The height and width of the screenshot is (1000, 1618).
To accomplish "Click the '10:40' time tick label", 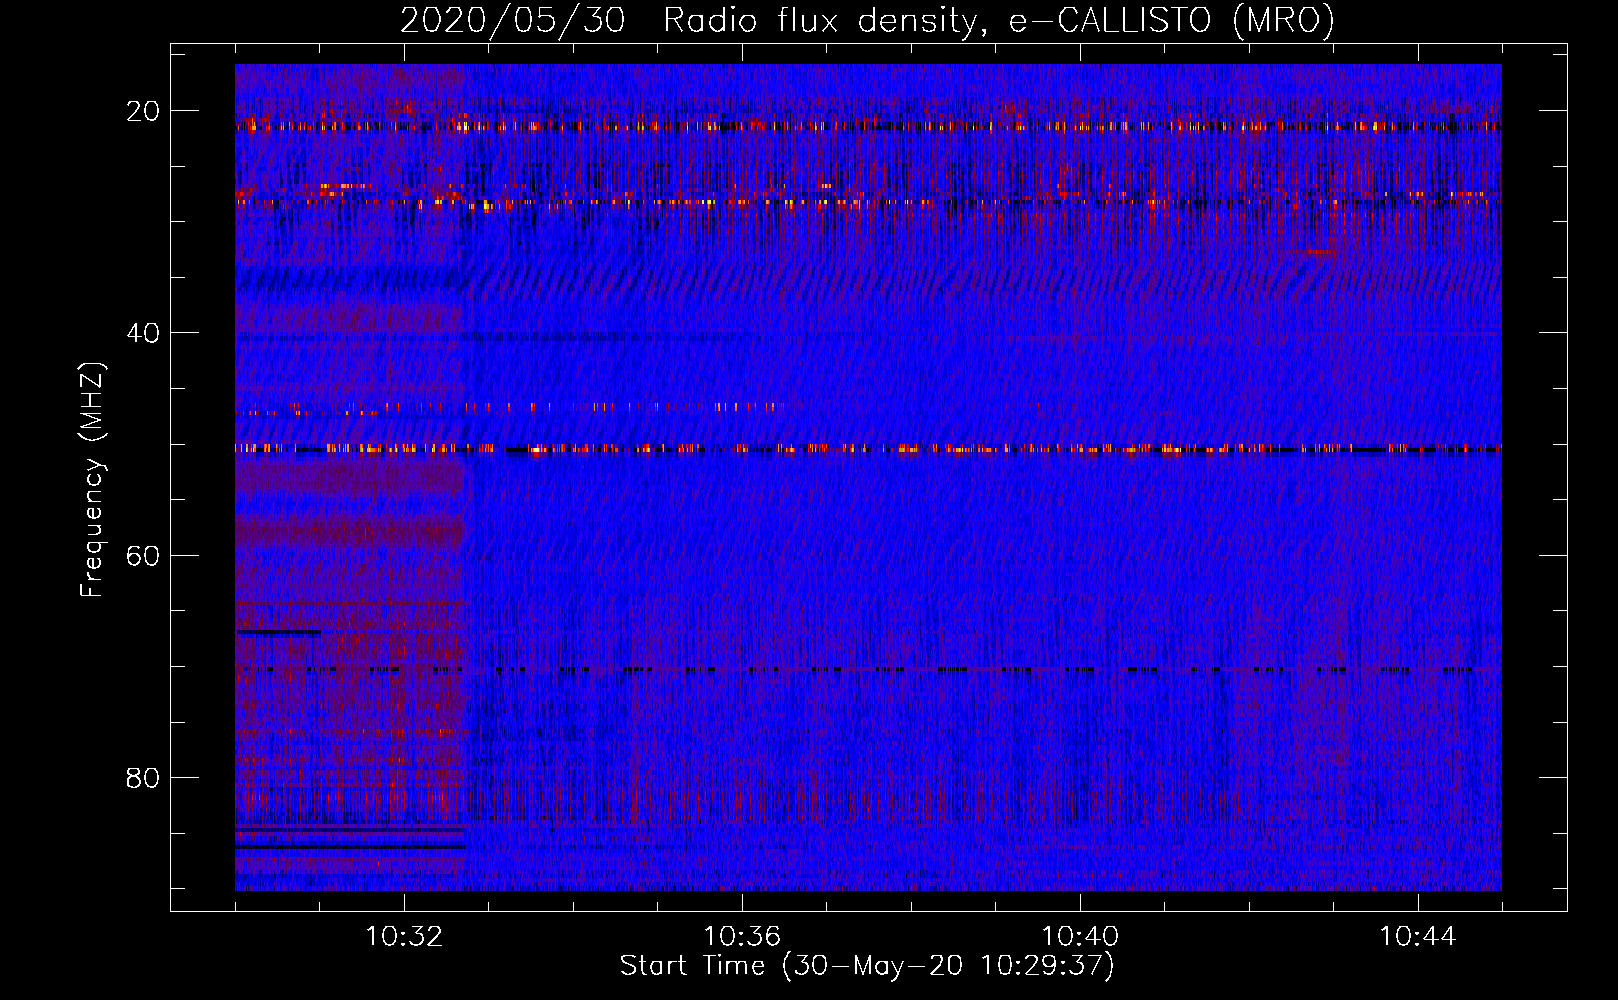I will pyautogui.click(x=1080, y=937).
